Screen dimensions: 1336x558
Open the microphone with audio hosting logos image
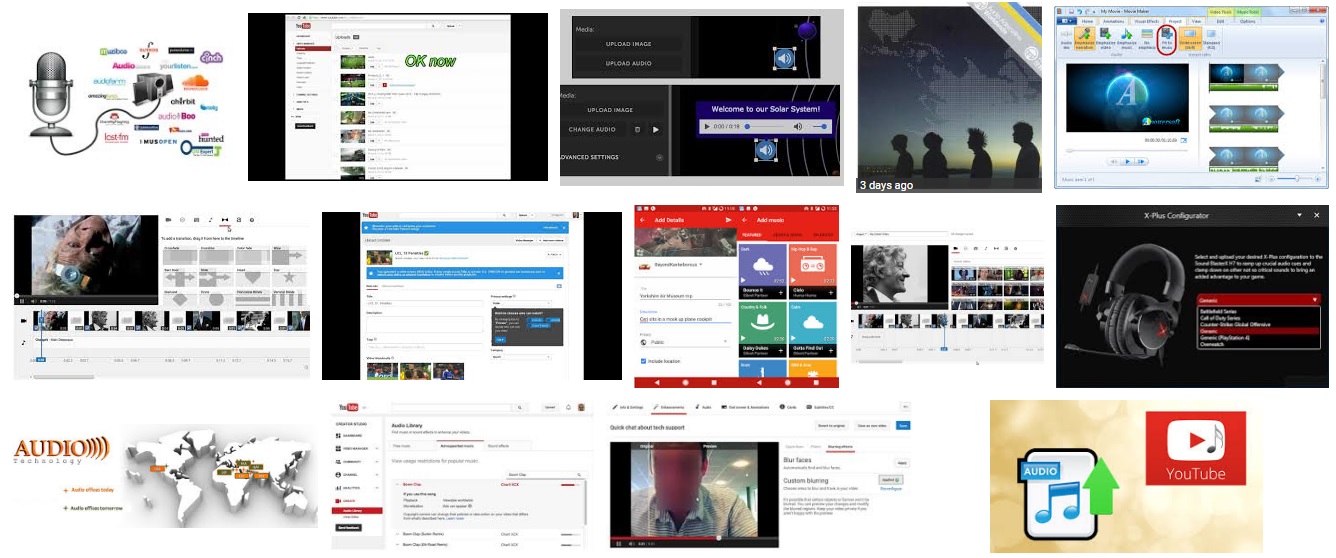[x=124, y=98]
